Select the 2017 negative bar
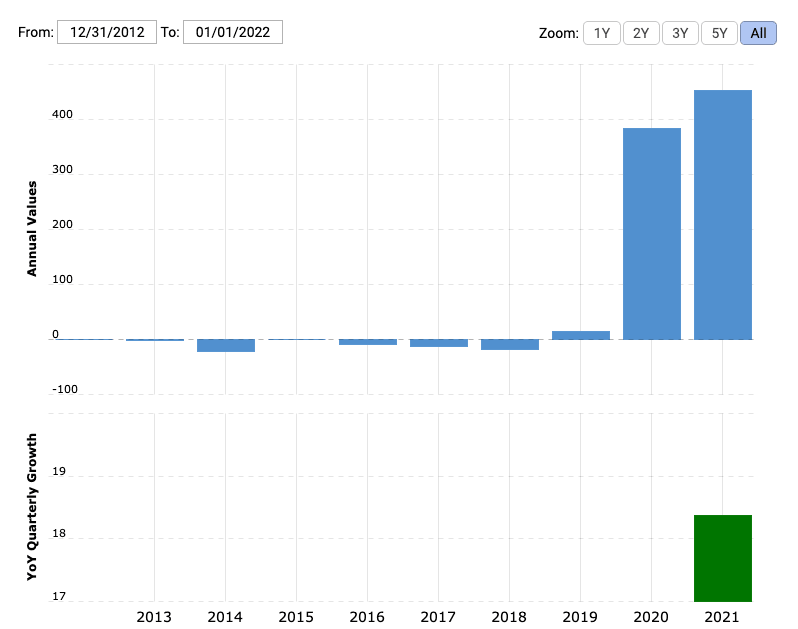Image resolution: width=798 pixels, height=629 pixels. [x=439, y=343]
